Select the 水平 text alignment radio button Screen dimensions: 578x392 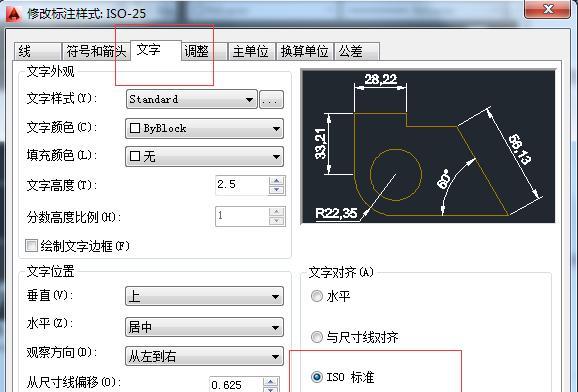317,296
